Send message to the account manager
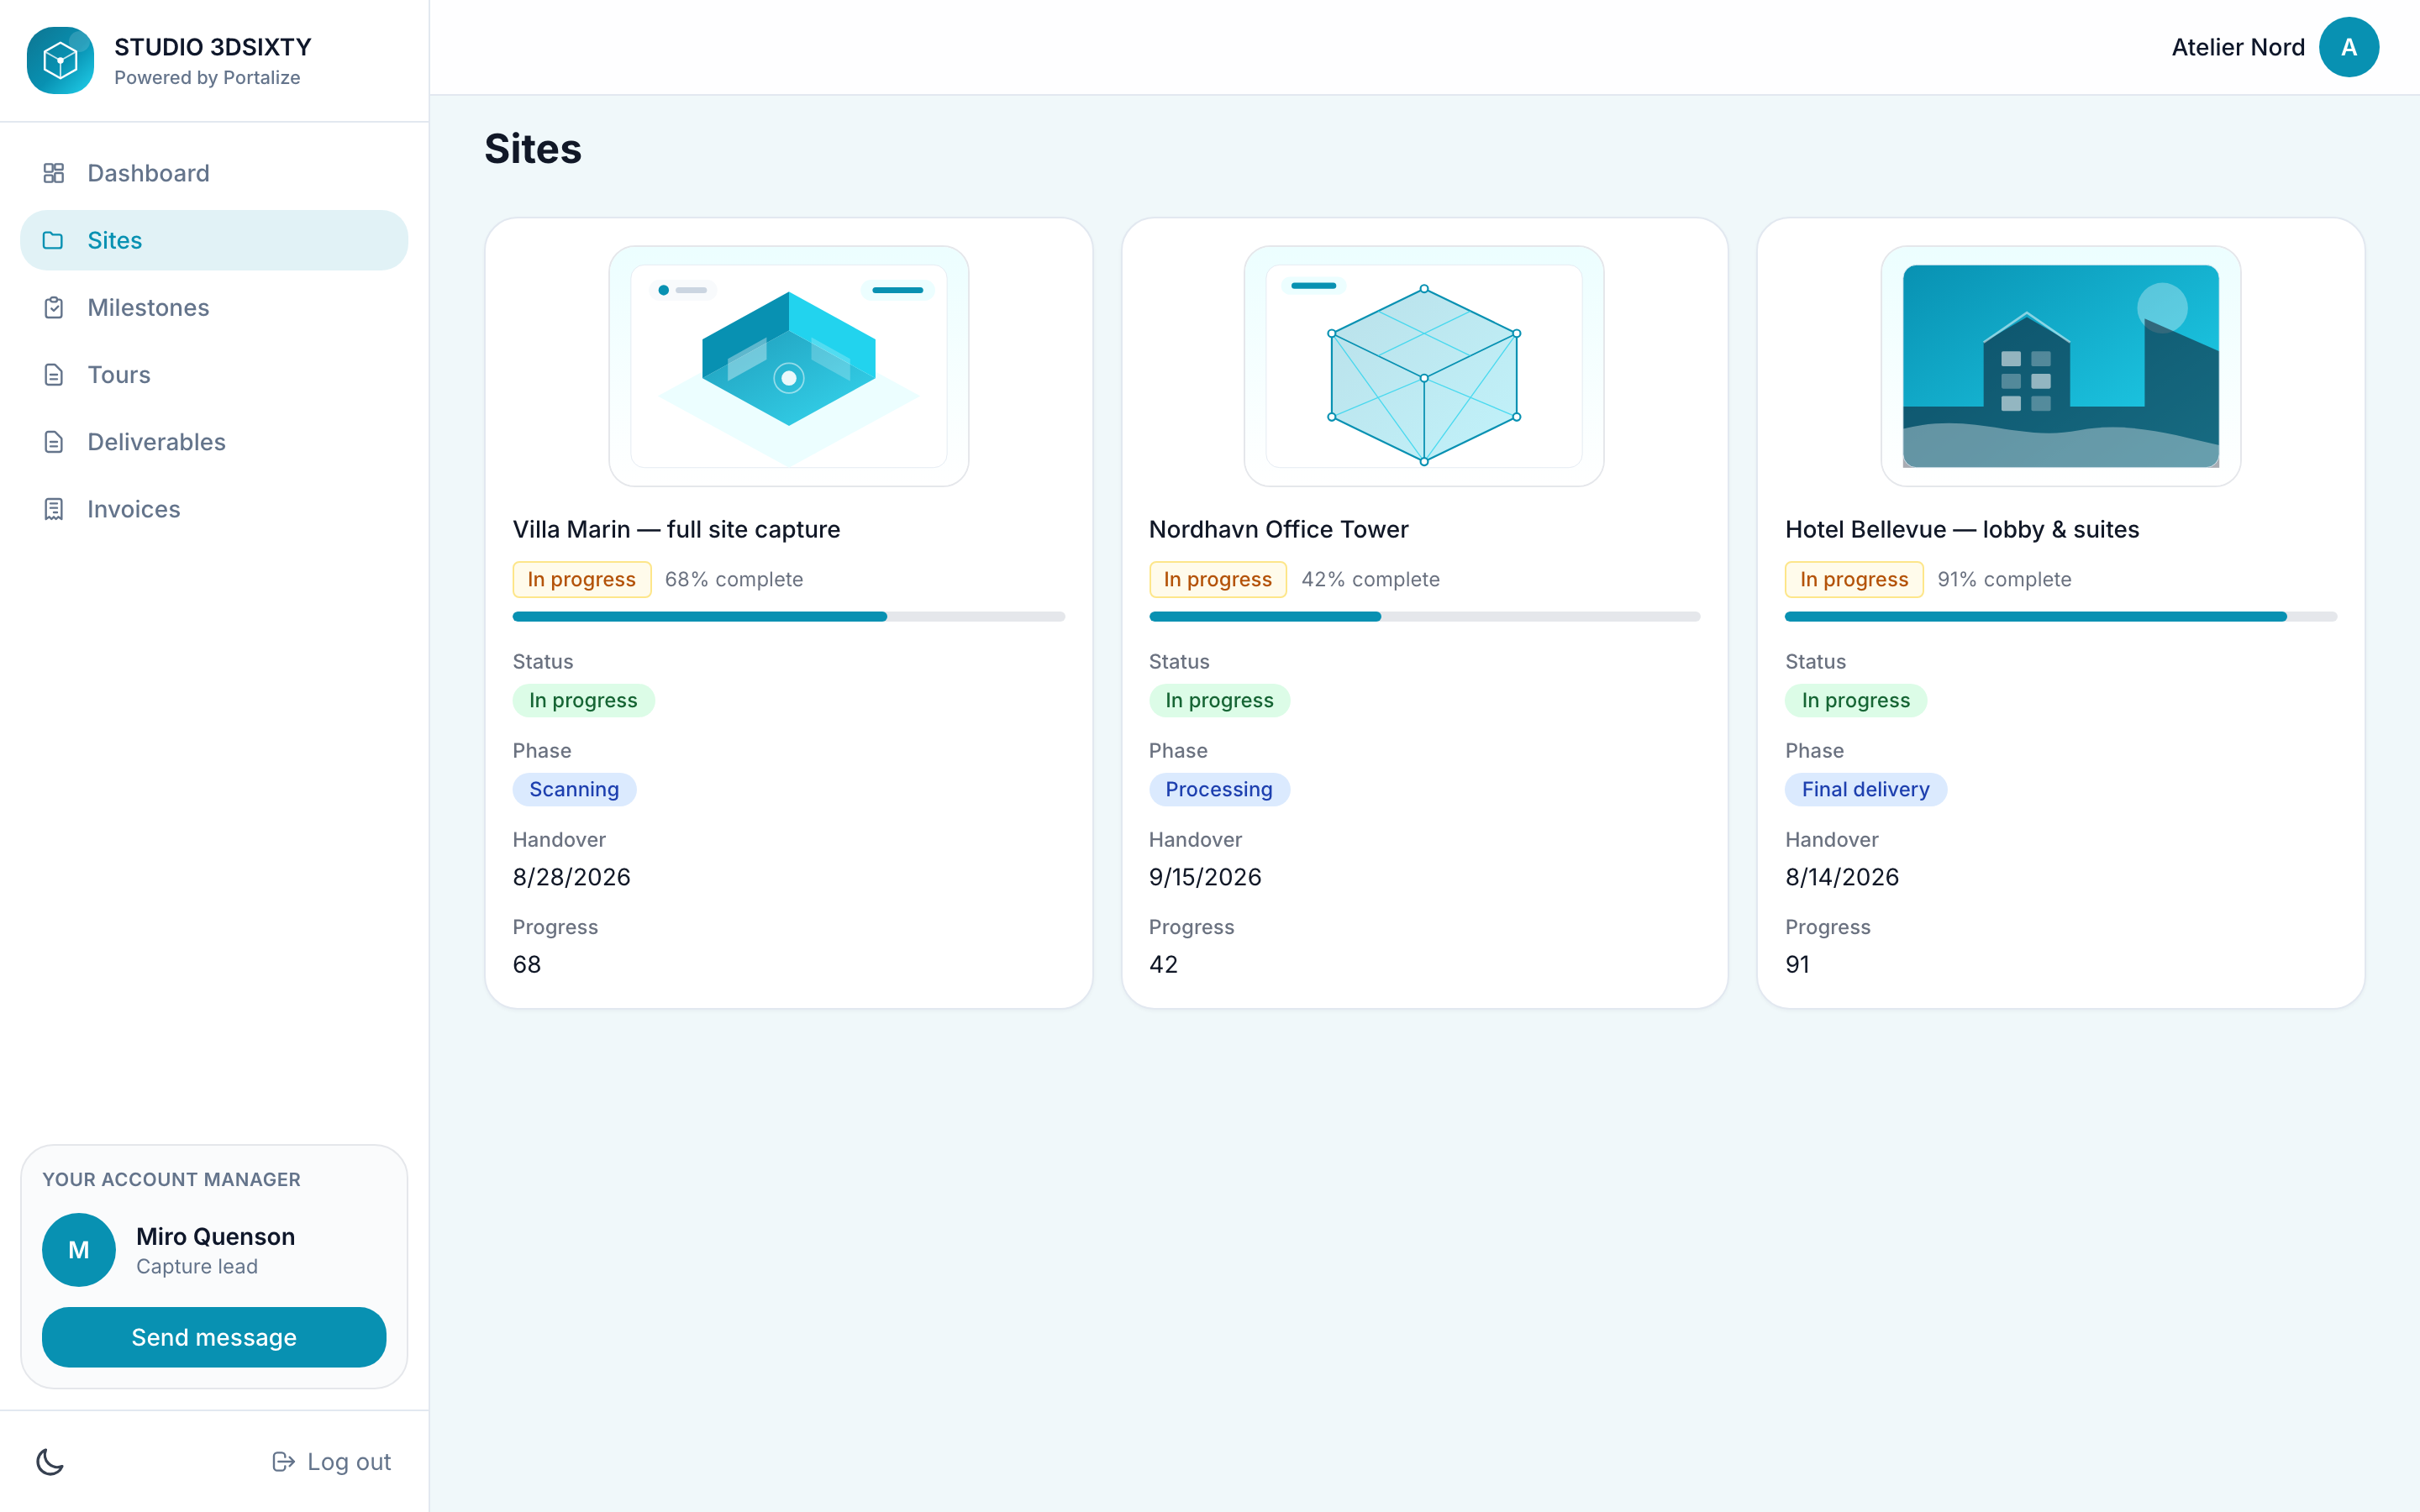Screen dimensions: 2420x1512 [x=214, y=1337]
